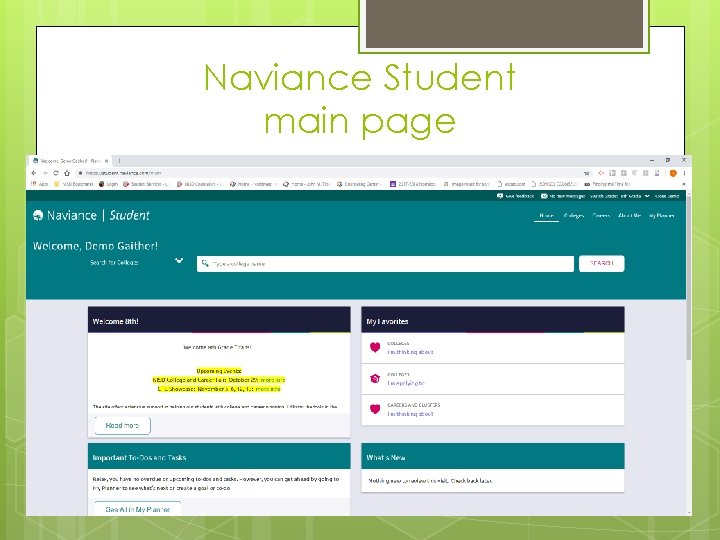Open the Chrome three-dot menu
This screenshot has width=720, height=540.
(x=684, y=173)
